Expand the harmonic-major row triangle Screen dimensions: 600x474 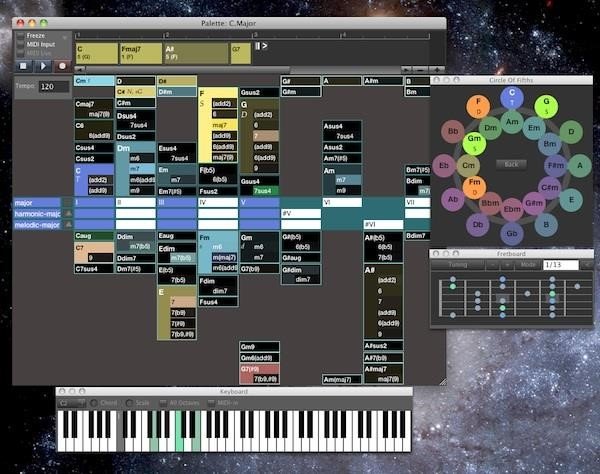[68, 213]
